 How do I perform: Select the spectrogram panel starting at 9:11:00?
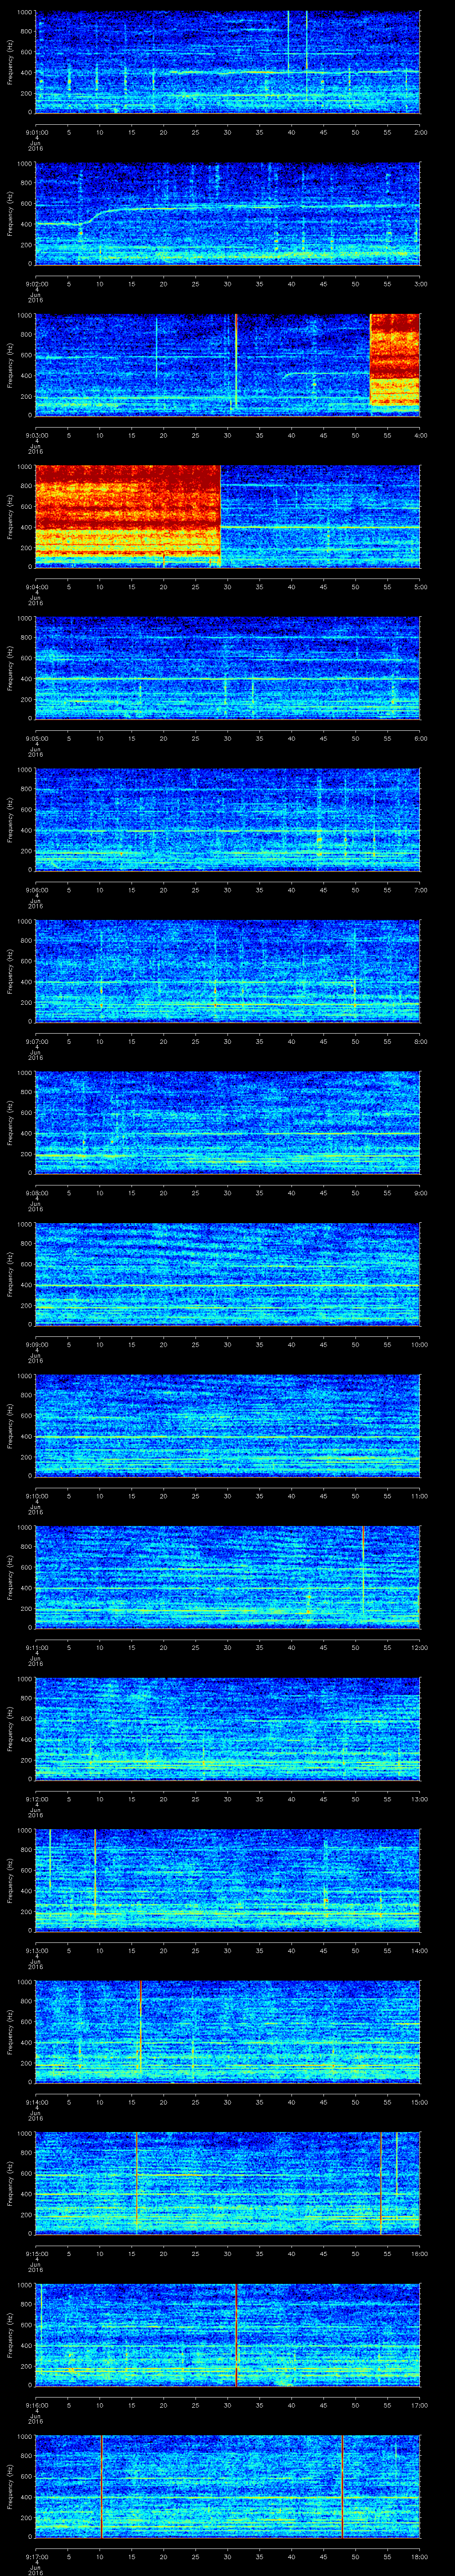[227, 1576]
